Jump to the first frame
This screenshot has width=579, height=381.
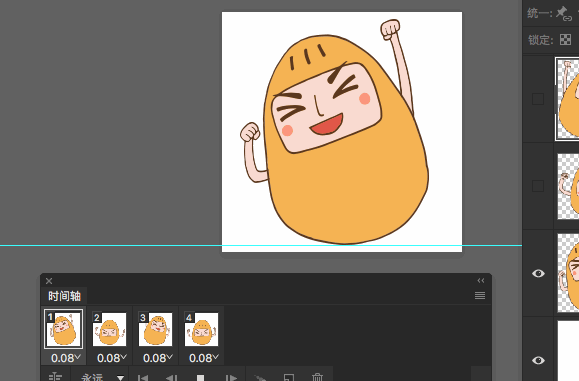(143, 377)
